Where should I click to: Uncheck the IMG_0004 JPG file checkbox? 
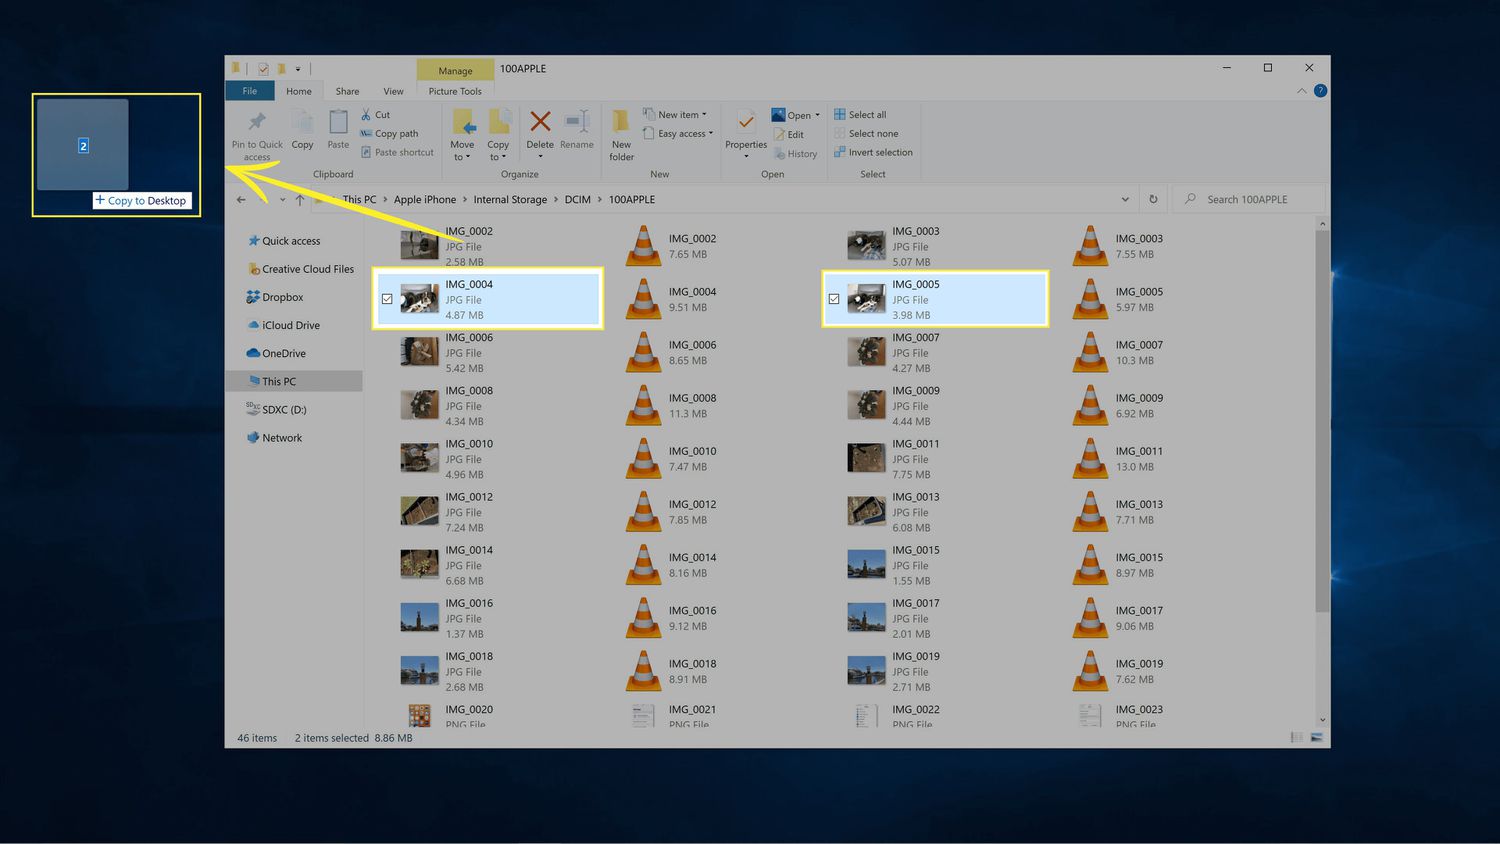387,299
